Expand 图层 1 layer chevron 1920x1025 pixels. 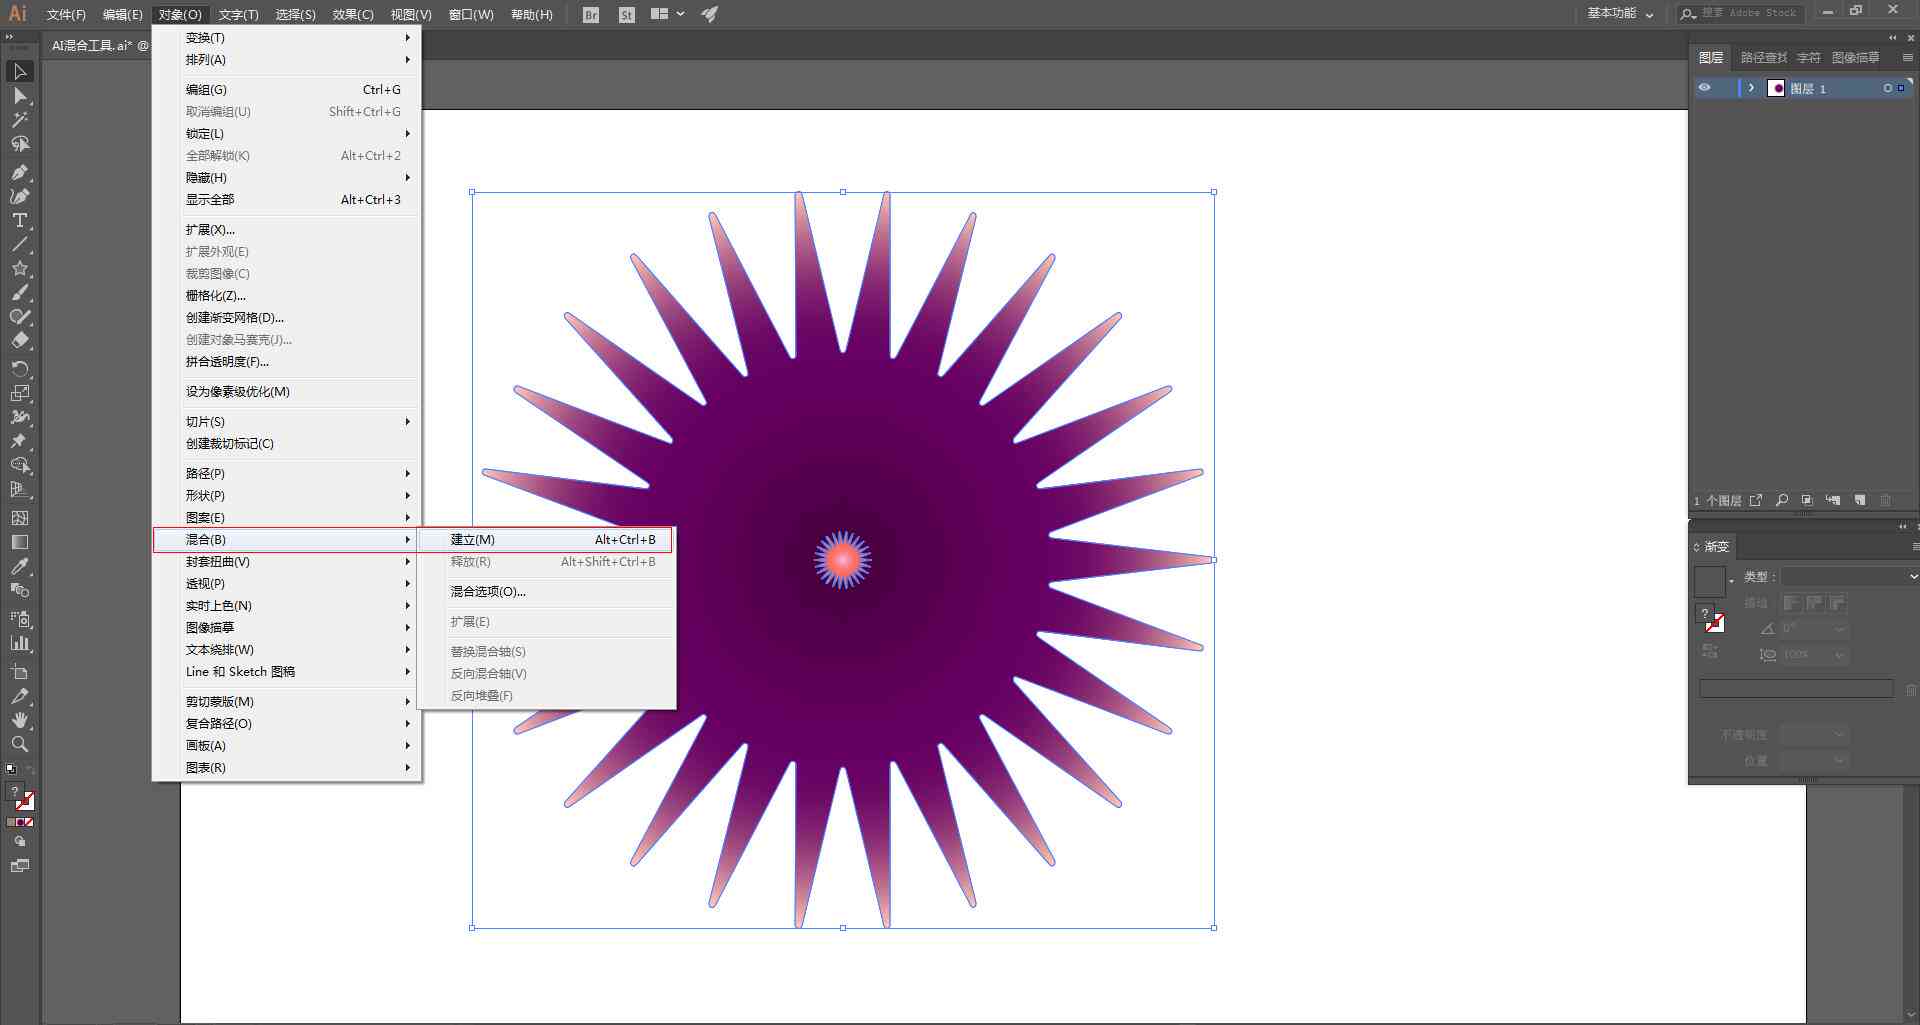pyautogui.click(x=1751, y=88)
